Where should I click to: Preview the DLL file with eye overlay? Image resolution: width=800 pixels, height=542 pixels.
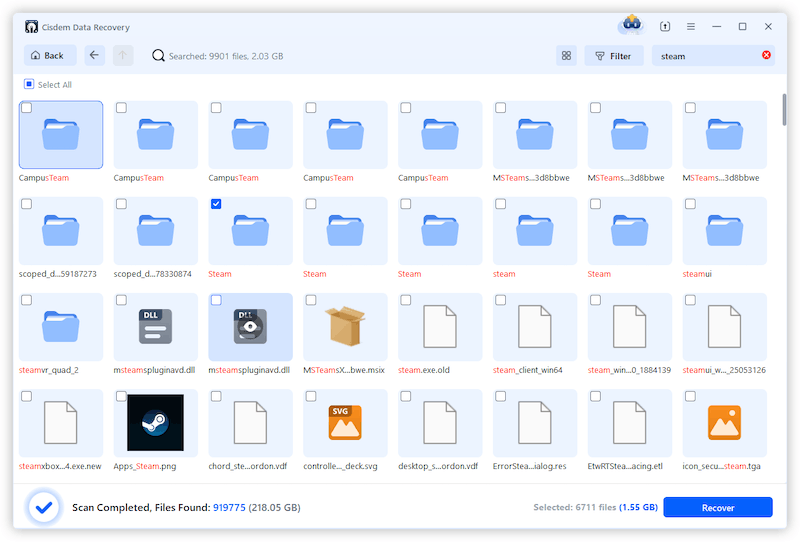coord(250,326)
